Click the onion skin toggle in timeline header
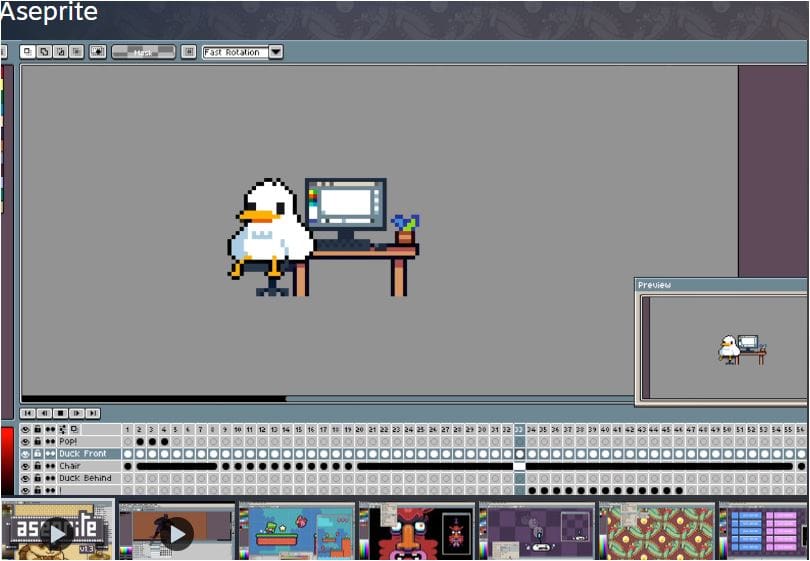Screen dimensions: 810x561 click(74, 429)
